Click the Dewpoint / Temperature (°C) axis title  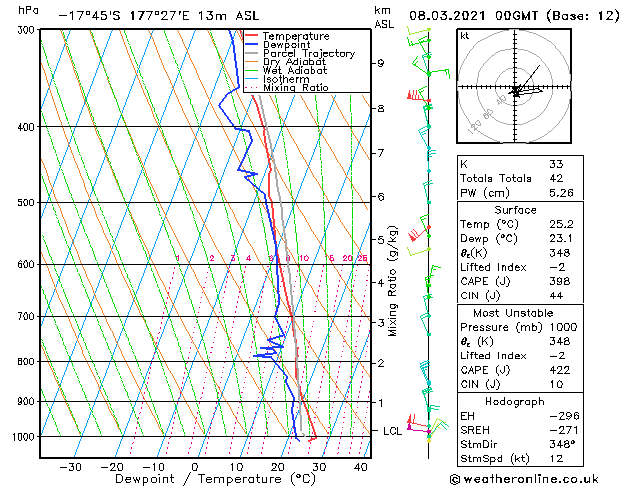[x=215, y=479]
